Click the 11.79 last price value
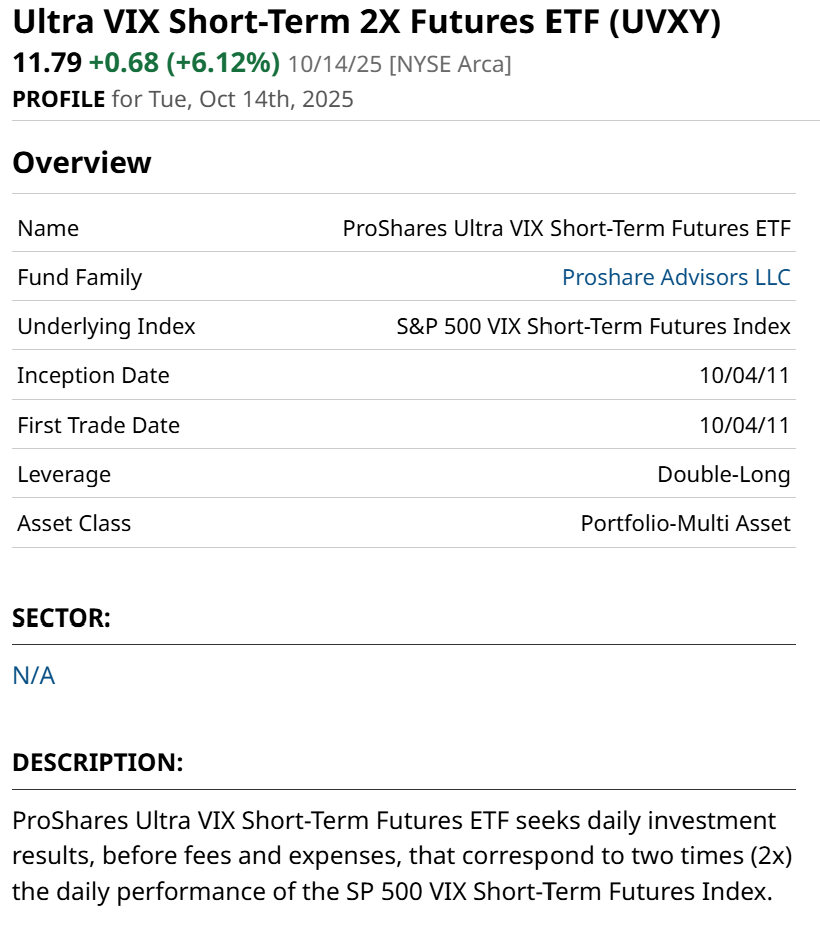Image resolution: width=820 pixels, height=932 pixels. [x=46, y=63]
